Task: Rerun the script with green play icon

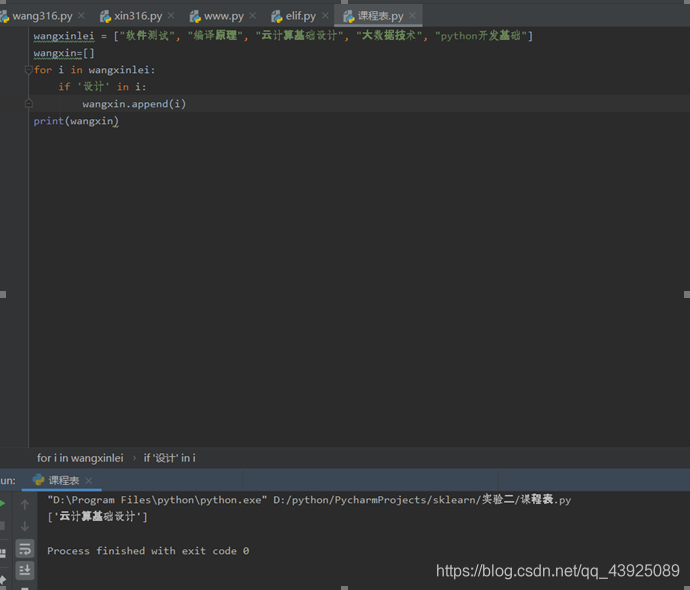Action: coord(2,504)
